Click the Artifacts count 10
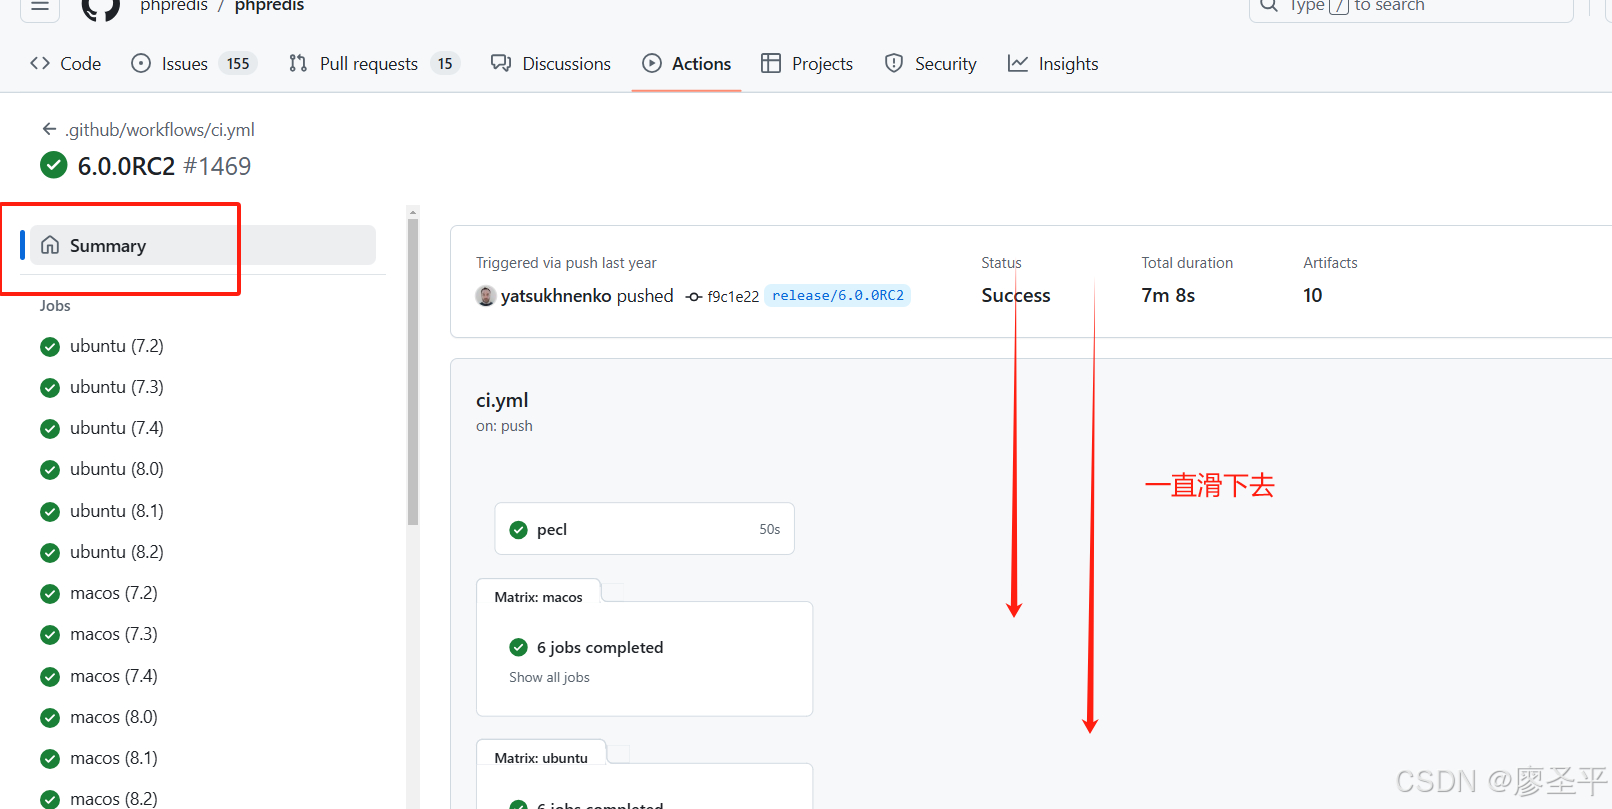This screenshot has width=1612, height=809. pos(1312,295)
